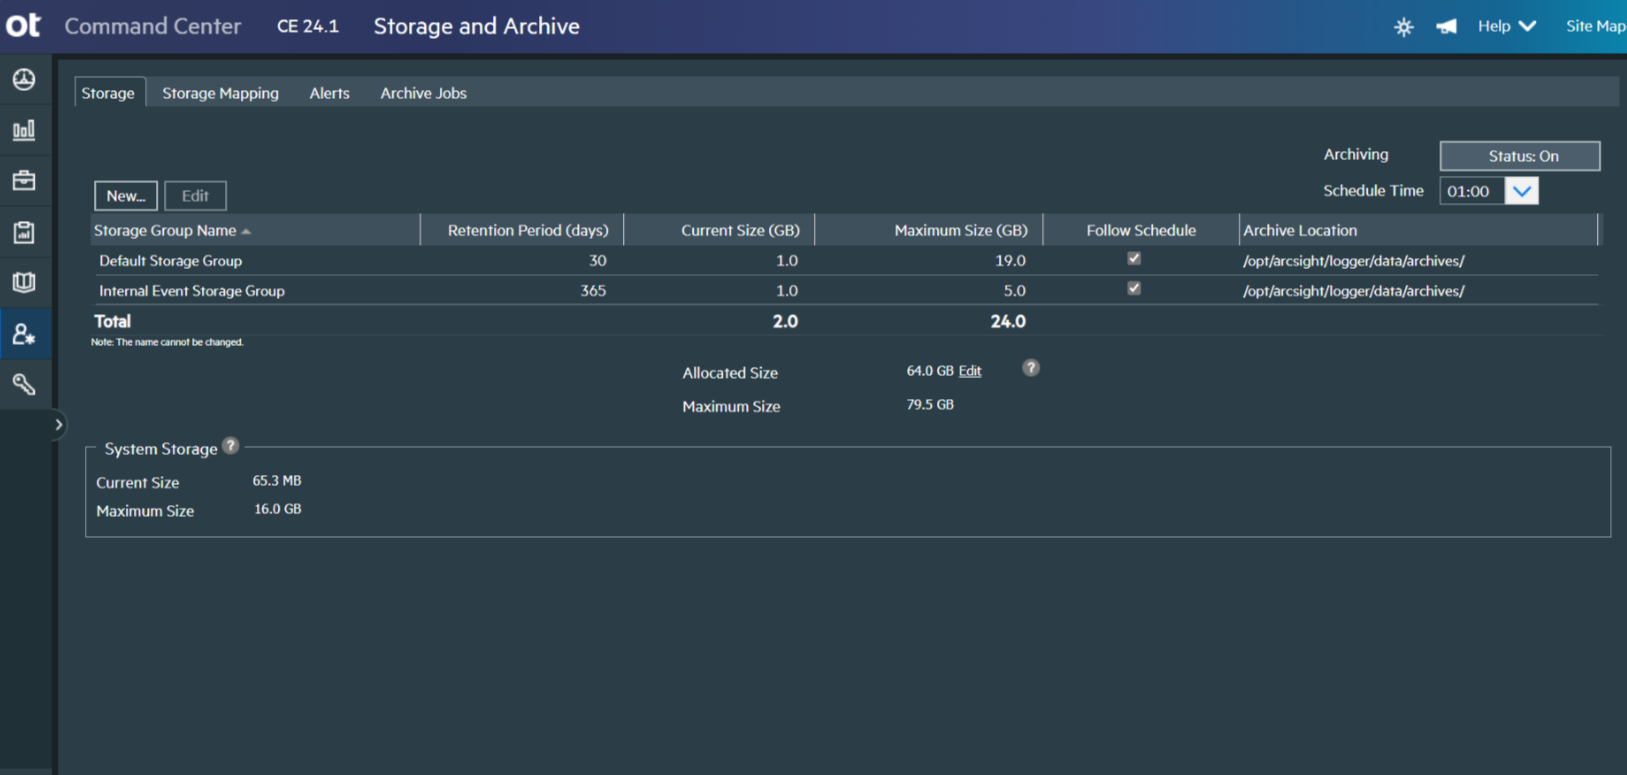Click the help icon beside Allocated Size
Image resolution: width=1627 pixels, height=775 pixels.
pos(1031,368)
